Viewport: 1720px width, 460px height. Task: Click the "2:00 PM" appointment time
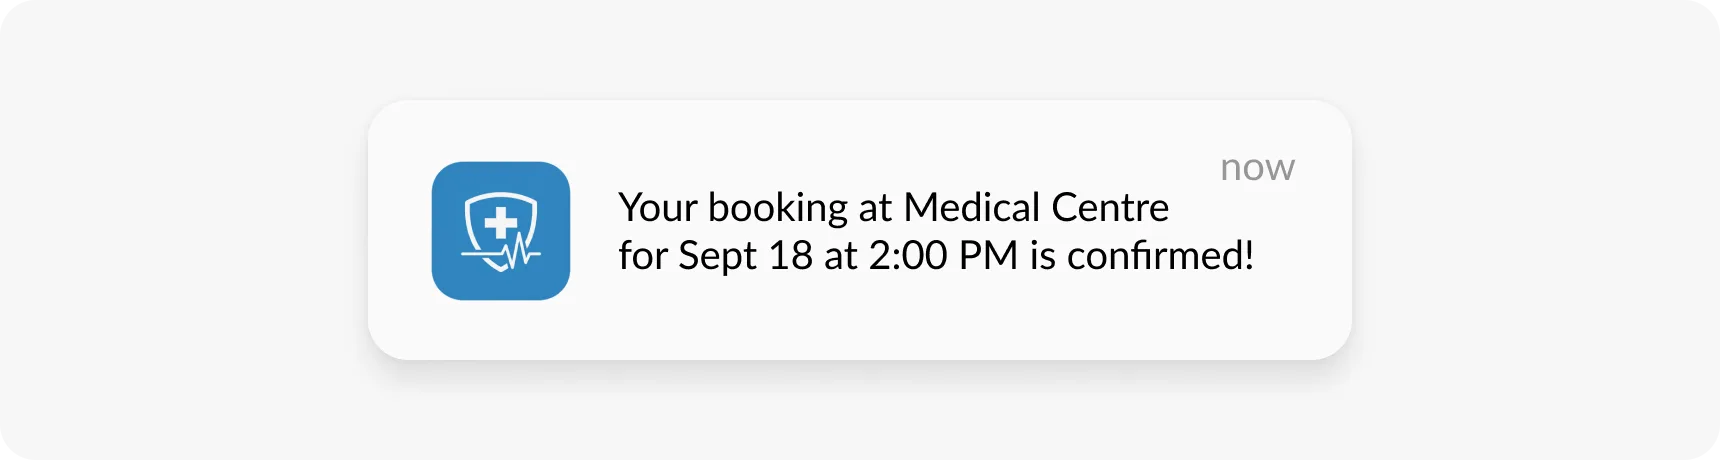click(942, 256)
